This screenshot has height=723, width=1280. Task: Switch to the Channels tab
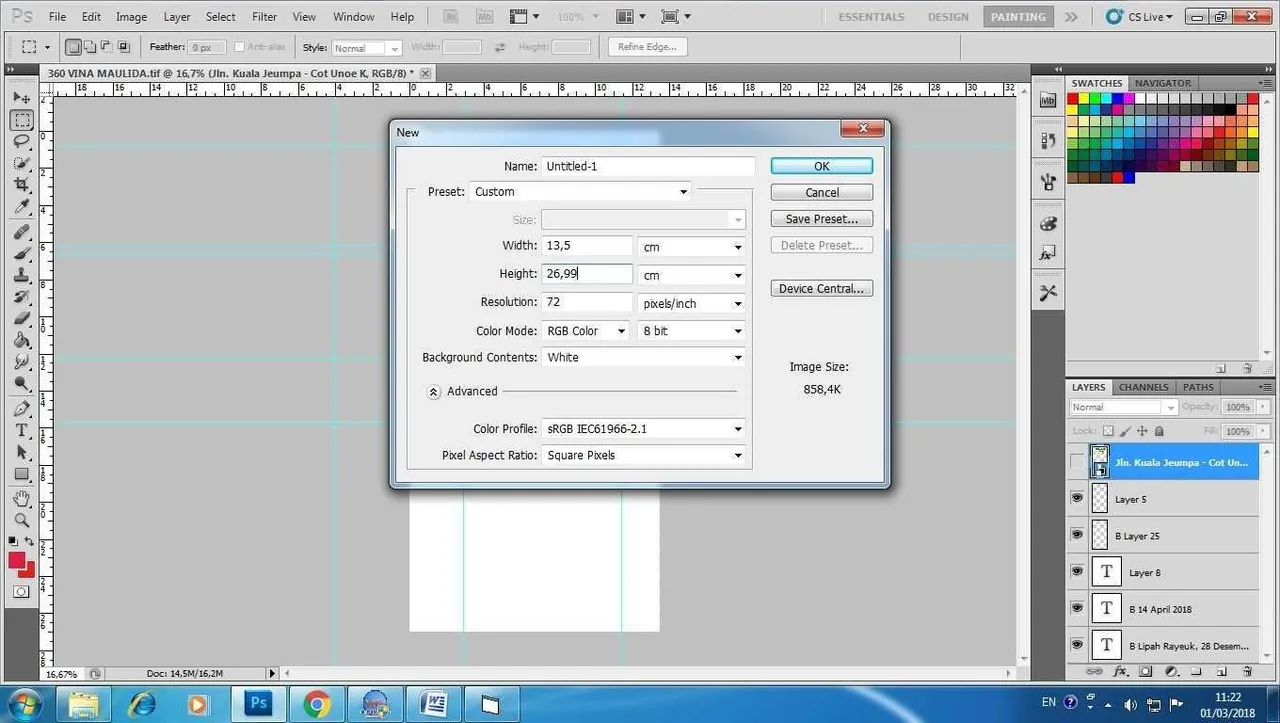tap(1143, 387)
